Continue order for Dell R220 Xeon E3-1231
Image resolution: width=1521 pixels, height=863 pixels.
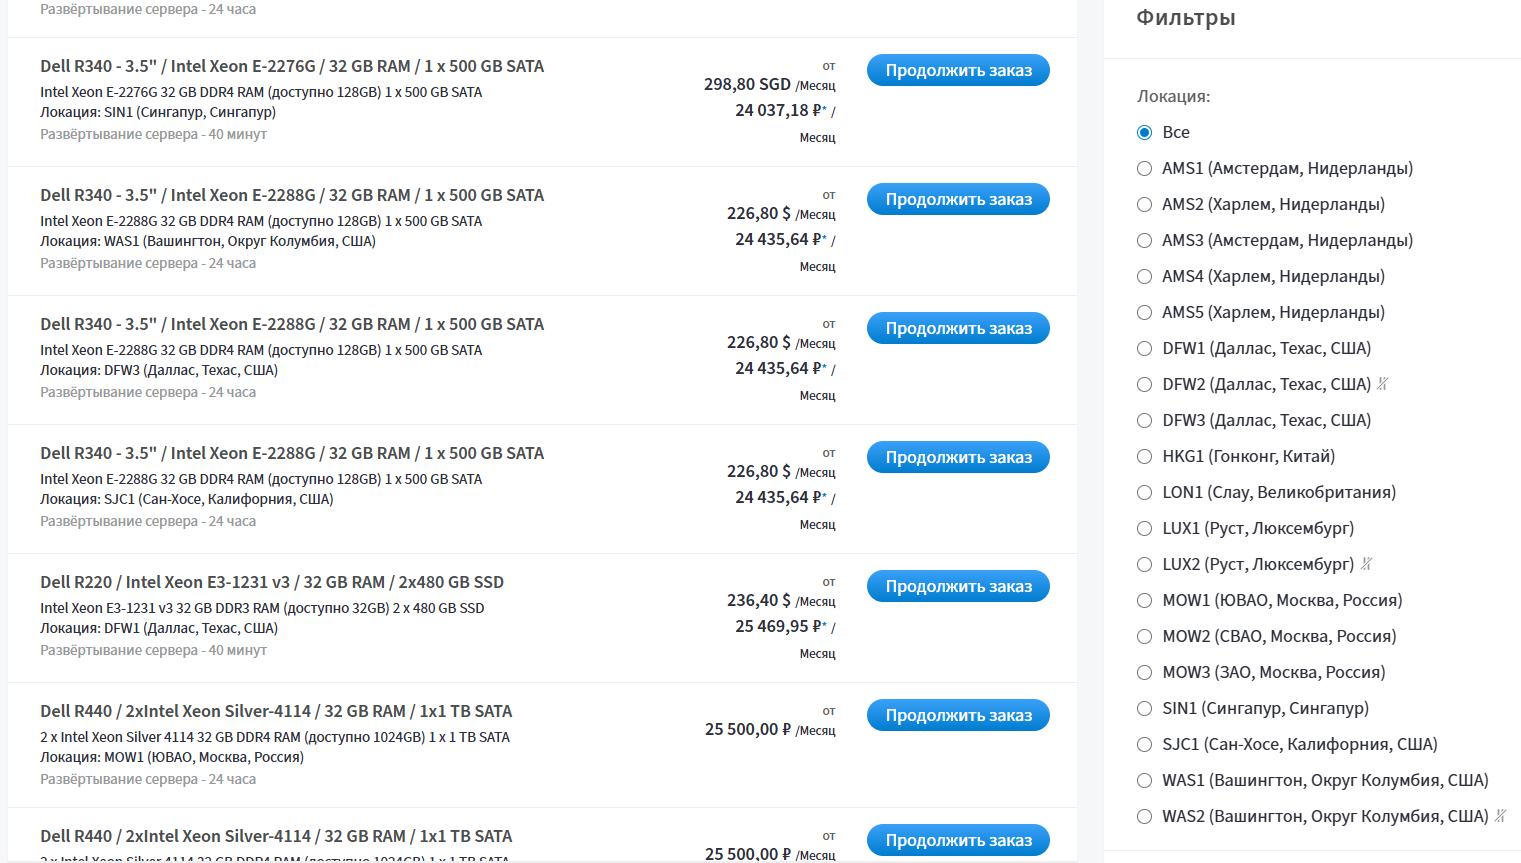tap(958, 586)
